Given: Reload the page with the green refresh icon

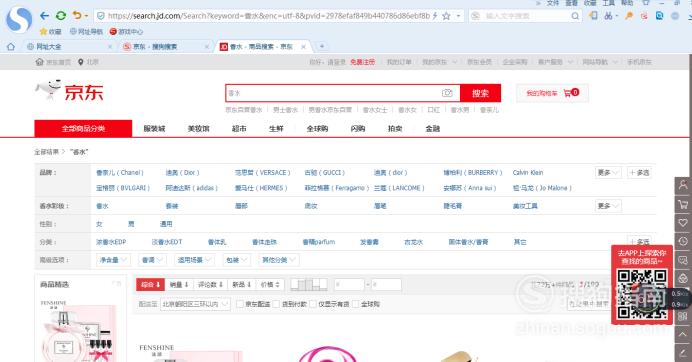Looking at the screenshot, I should point(61,16).
